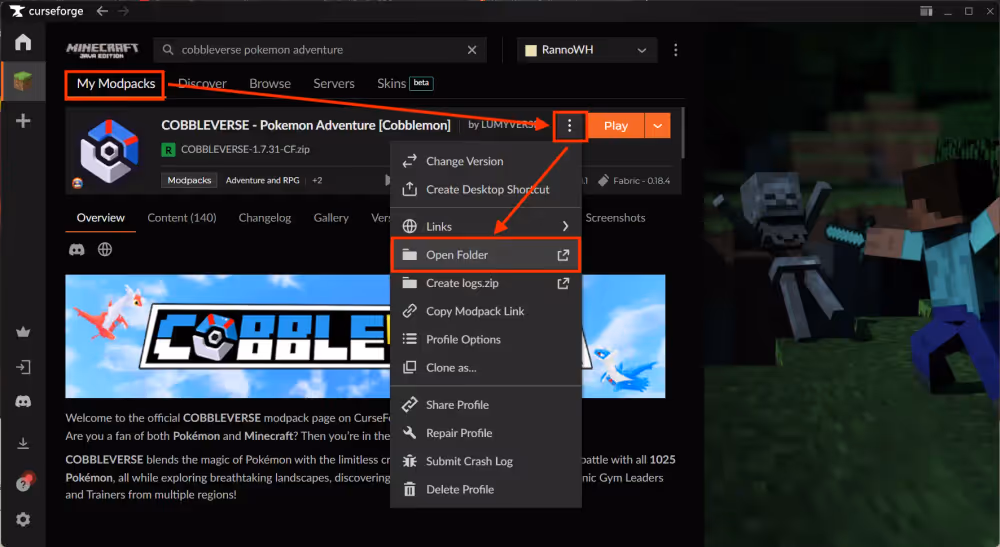The width and height of the screenshot is (1000, 547).
Task: Open the Skins beta tab
Action: coord(405,84)
